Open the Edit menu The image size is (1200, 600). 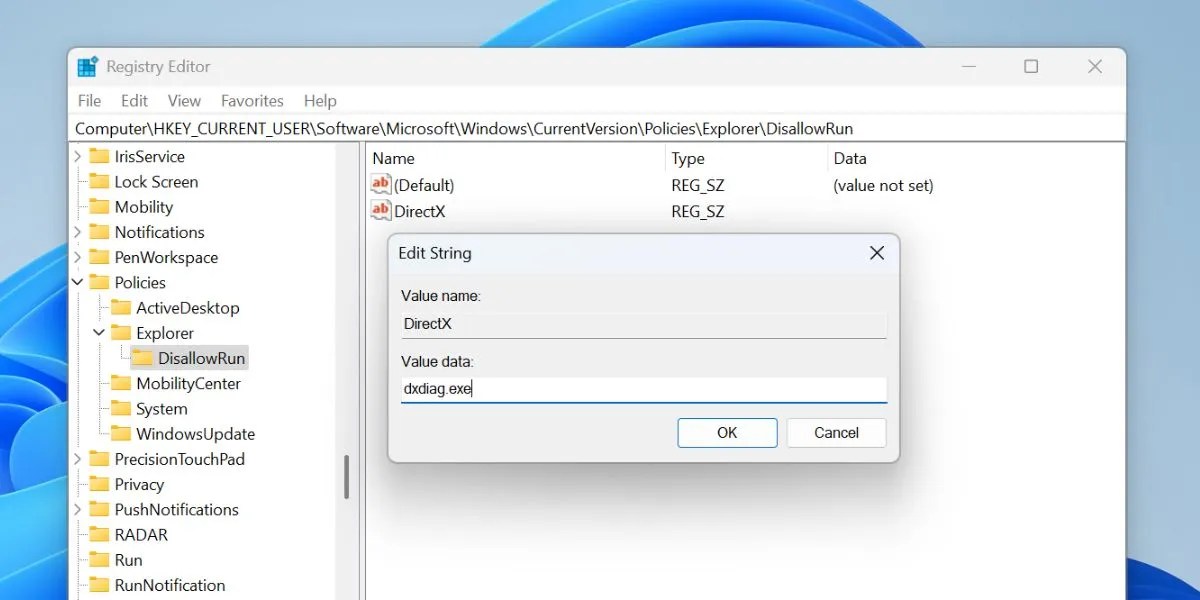(x=133, y=100)
